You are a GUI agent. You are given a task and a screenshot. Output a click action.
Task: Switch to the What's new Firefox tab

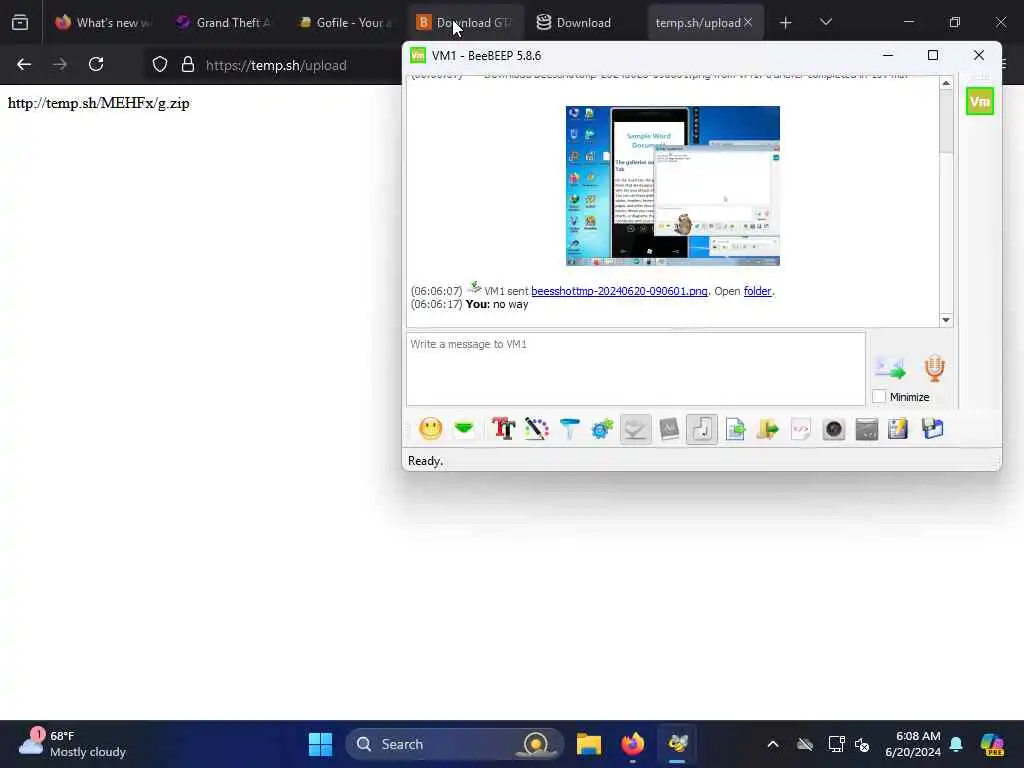point(104,23)
